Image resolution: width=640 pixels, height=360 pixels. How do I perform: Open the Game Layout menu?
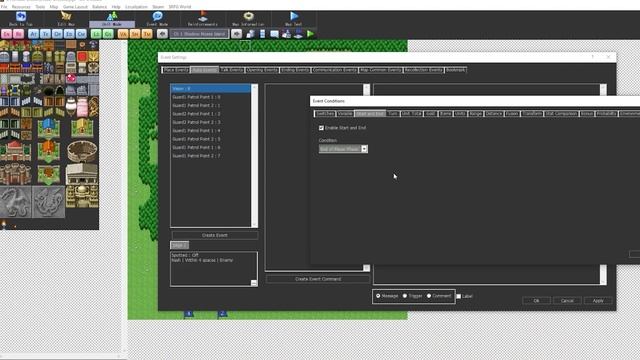(x=75, y=7)
